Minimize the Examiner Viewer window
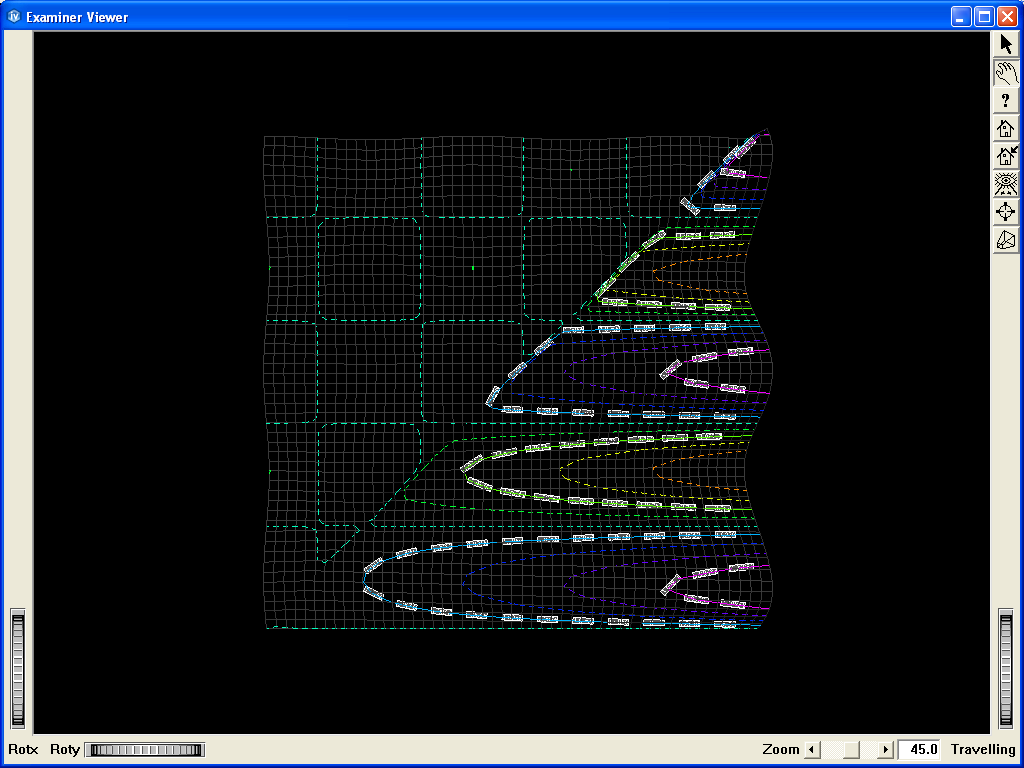Image resolution: width=1024 pixels, height=768 pixels. (961, 16)
